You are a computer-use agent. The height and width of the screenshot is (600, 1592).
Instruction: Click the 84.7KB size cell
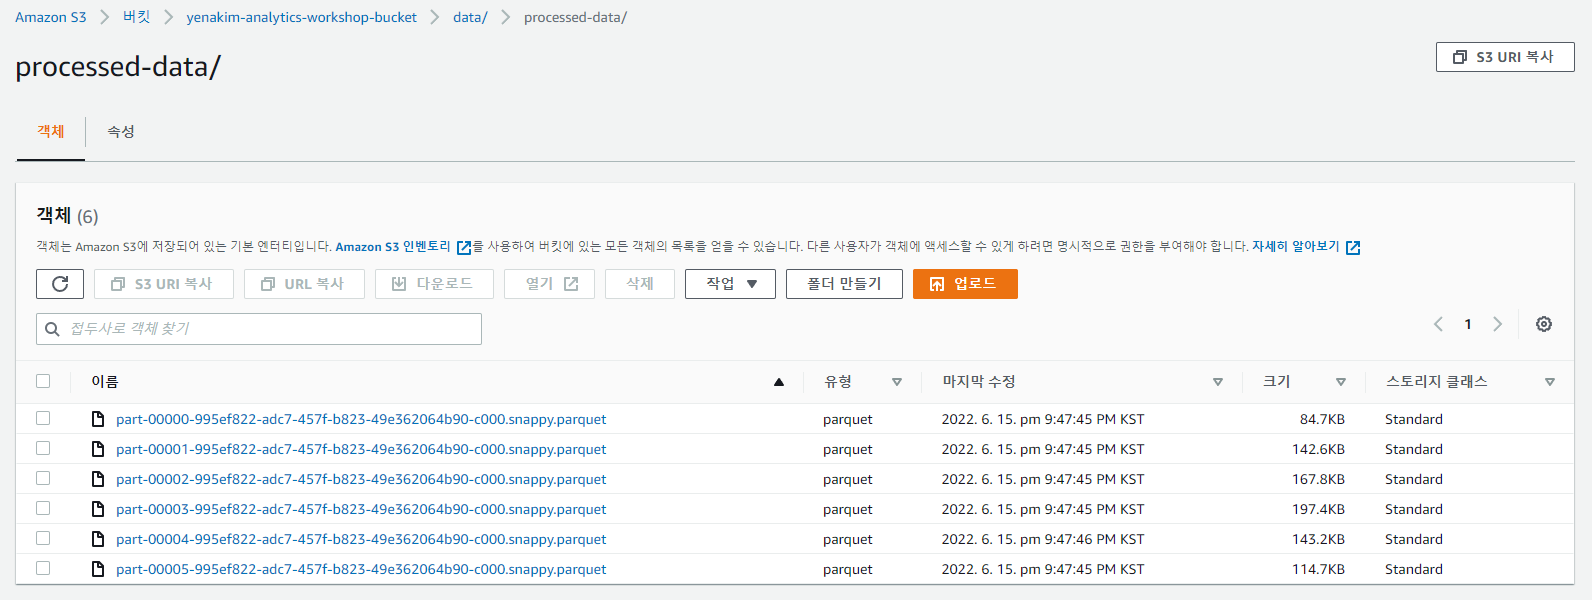pos(1322,419)
